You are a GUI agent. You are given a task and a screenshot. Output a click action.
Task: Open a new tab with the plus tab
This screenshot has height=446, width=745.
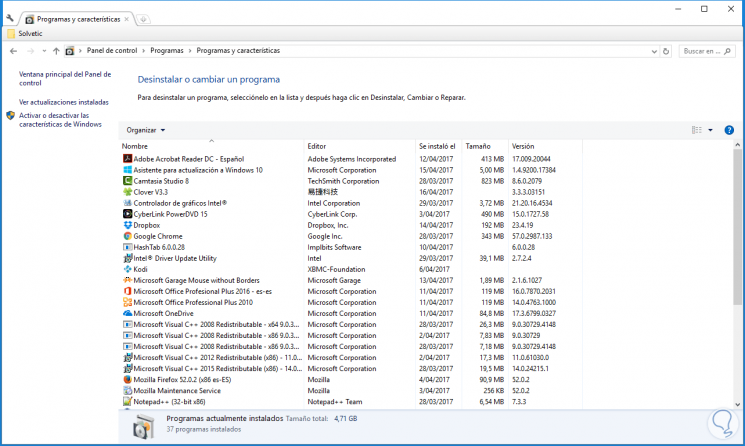point(143,19)
